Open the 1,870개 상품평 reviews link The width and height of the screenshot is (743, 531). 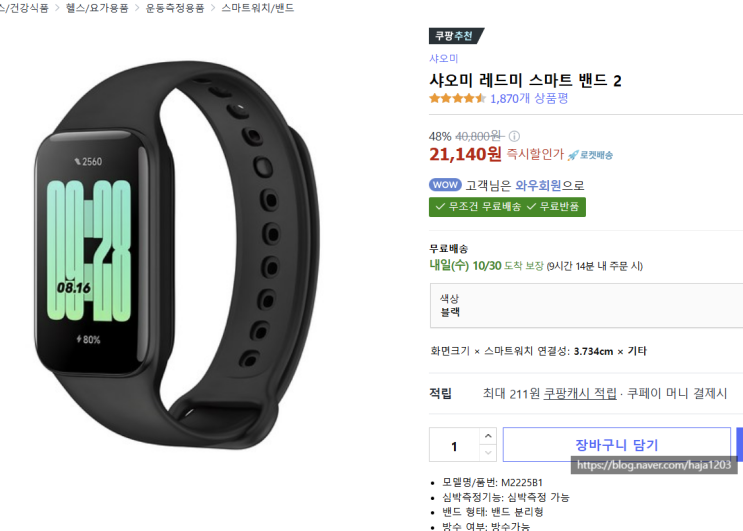(529, 99)
